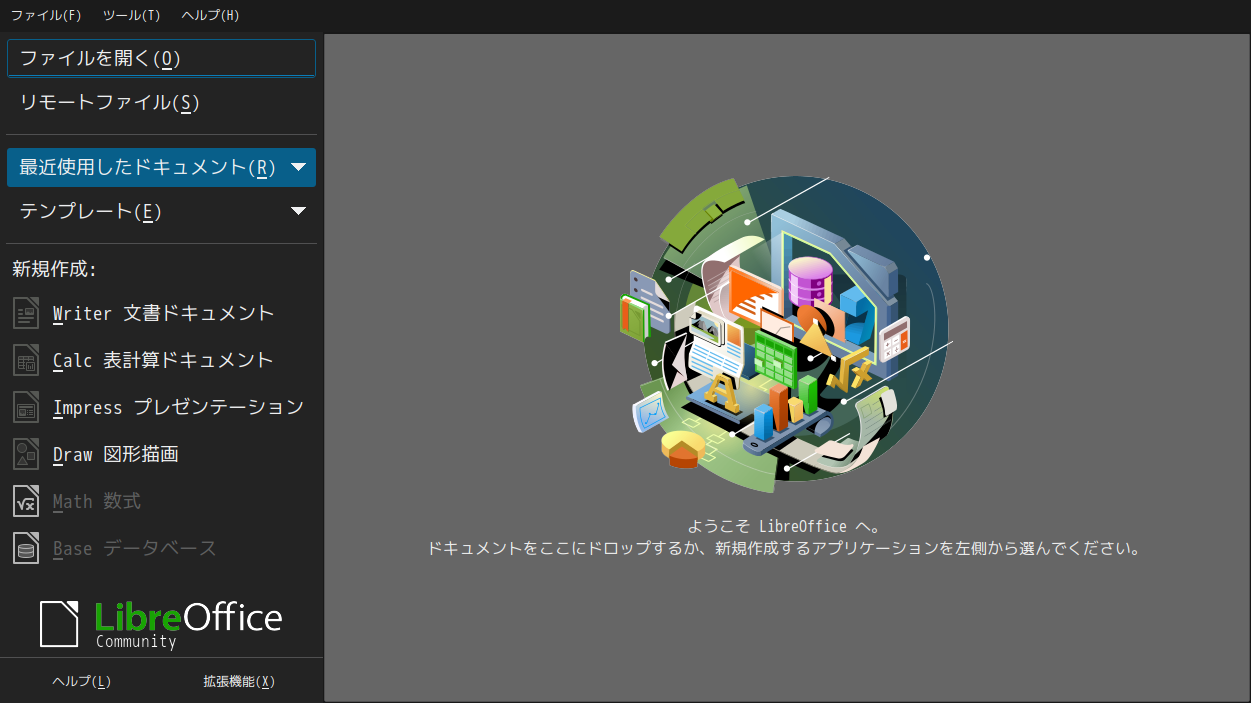This screenshot has width=1251, height=703.
Task: Expand the 最近使用したドキュメント dropdown arrow
Action: pos(298,167)
